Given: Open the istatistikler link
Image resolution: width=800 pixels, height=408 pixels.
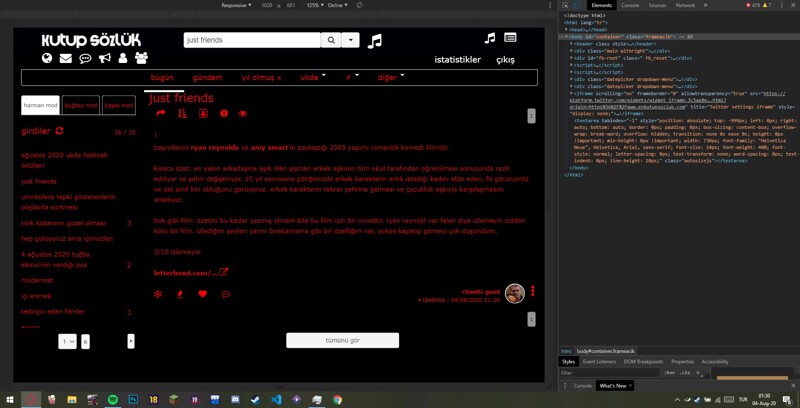Looking at the screenshot, I should tap(458, 60).
